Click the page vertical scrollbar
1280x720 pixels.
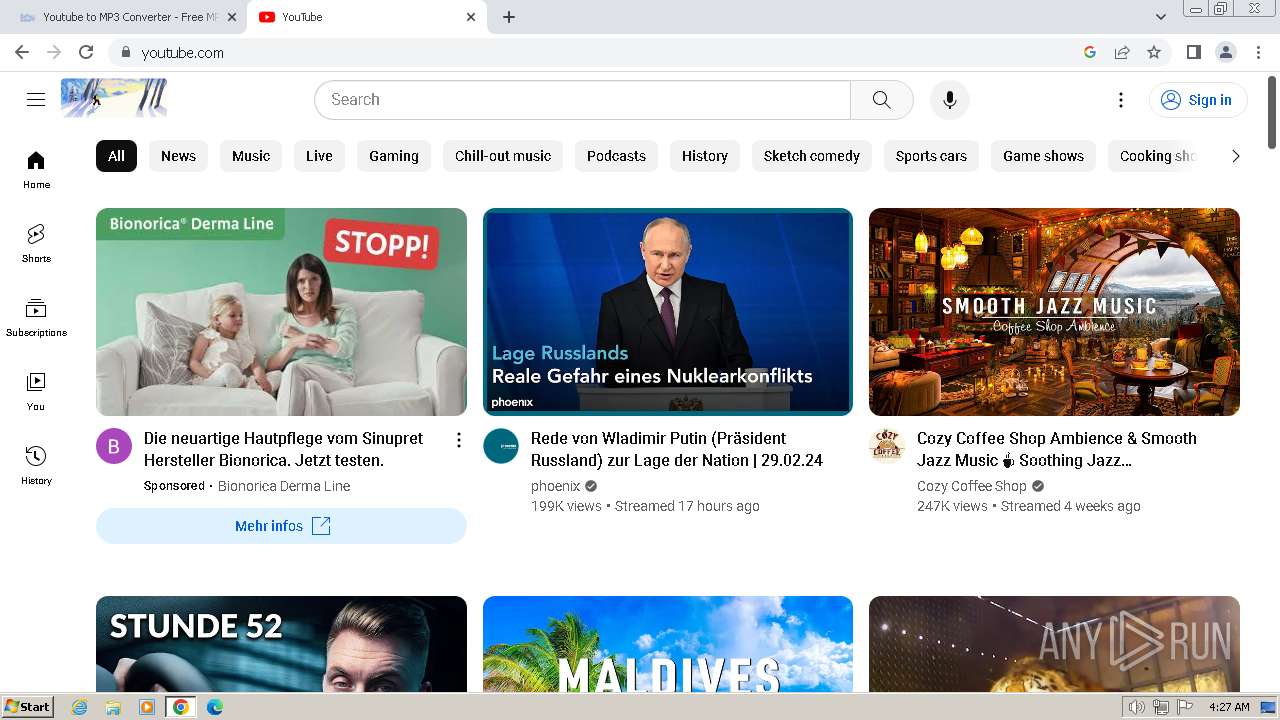pos(1272,112)
